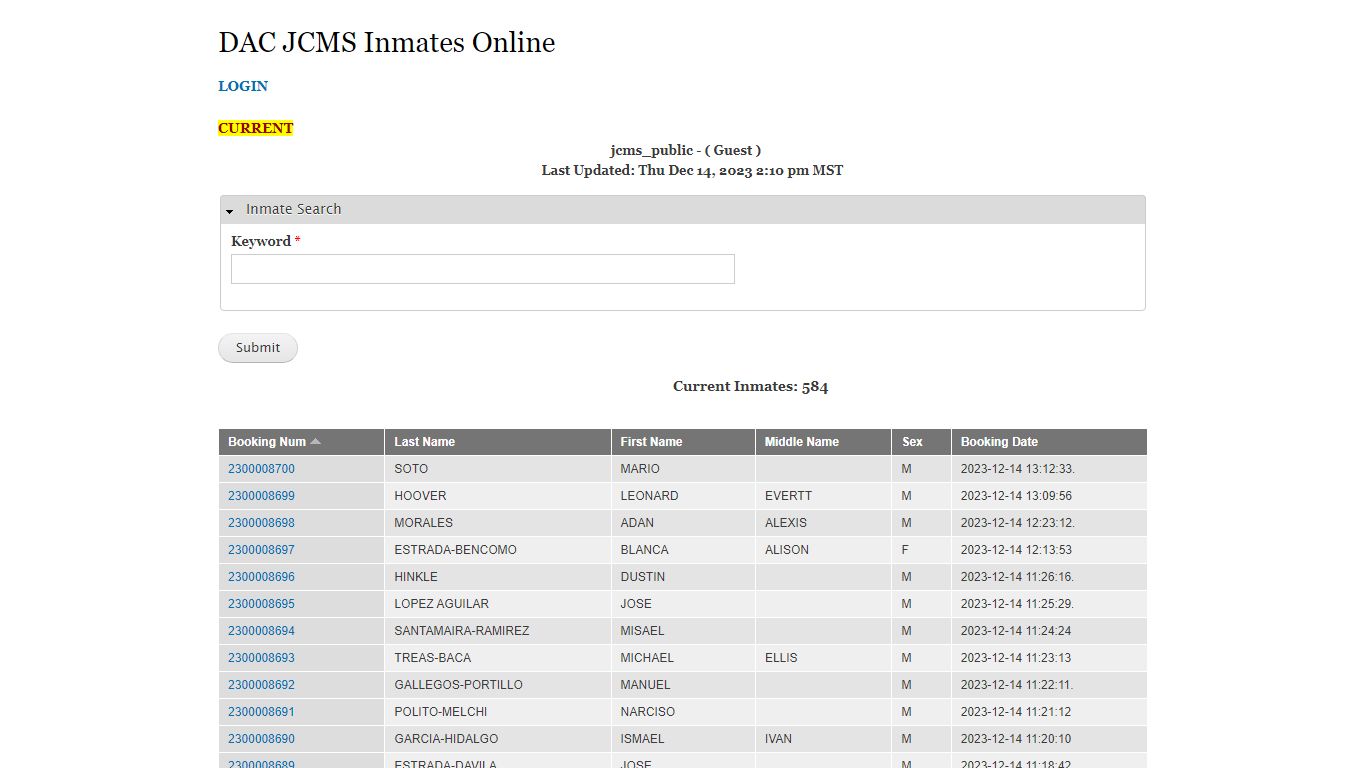Open booking 2300008697

click(x=261, y=550)
